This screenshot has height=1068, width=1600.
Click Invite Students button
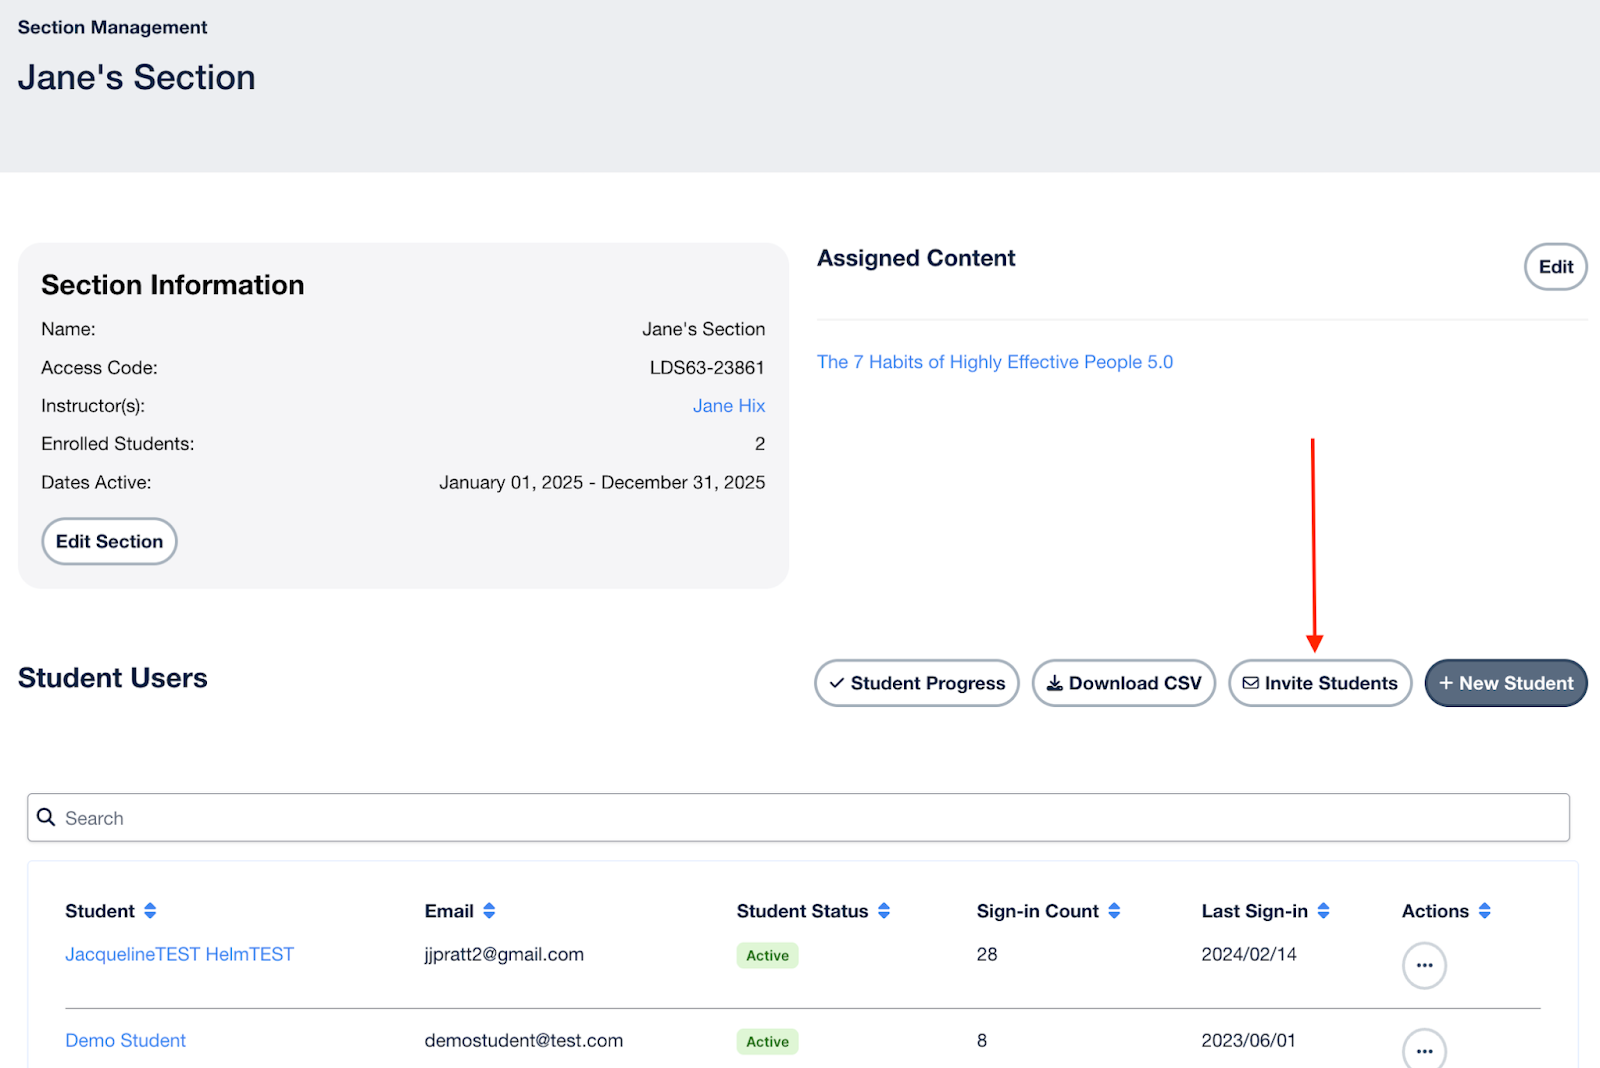point(1319,683)
